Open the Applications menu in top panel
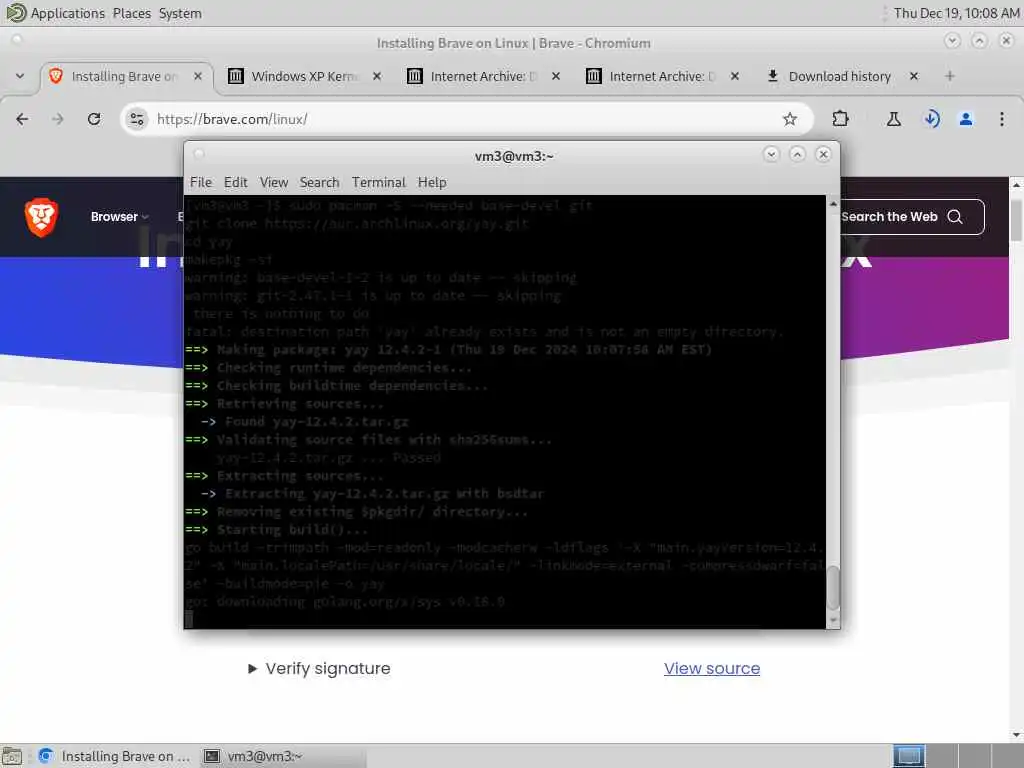1024x768 pixels. (x=67, y=13)
